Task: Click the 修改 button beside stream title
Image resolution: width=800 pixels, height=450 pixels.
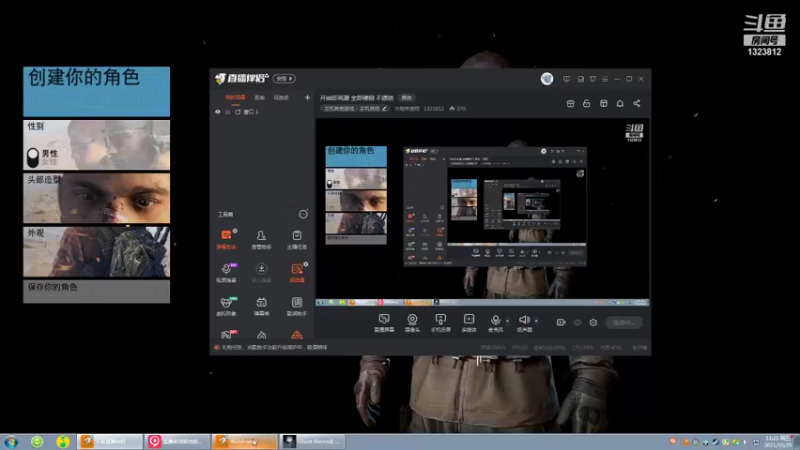Action: coord(406,97)
